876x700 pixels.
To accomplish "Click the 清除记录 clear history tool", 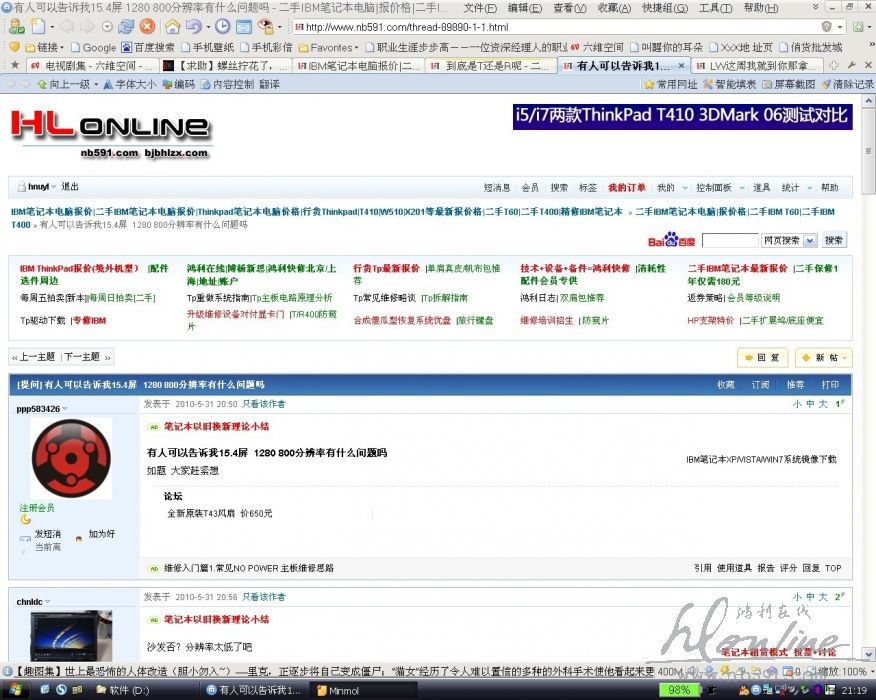I will [x=847, y=85].
